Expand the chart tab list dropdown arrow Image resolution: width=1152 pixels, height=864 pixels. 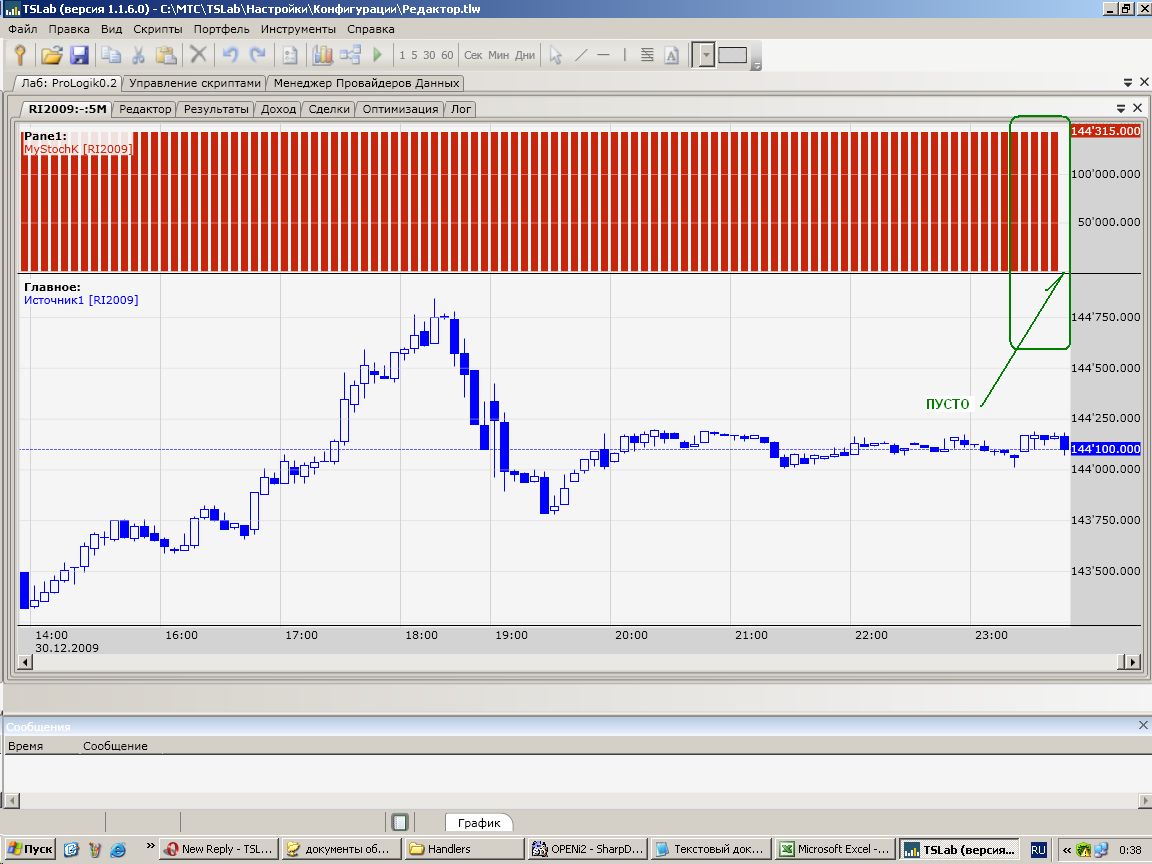tap(1121, 108)
